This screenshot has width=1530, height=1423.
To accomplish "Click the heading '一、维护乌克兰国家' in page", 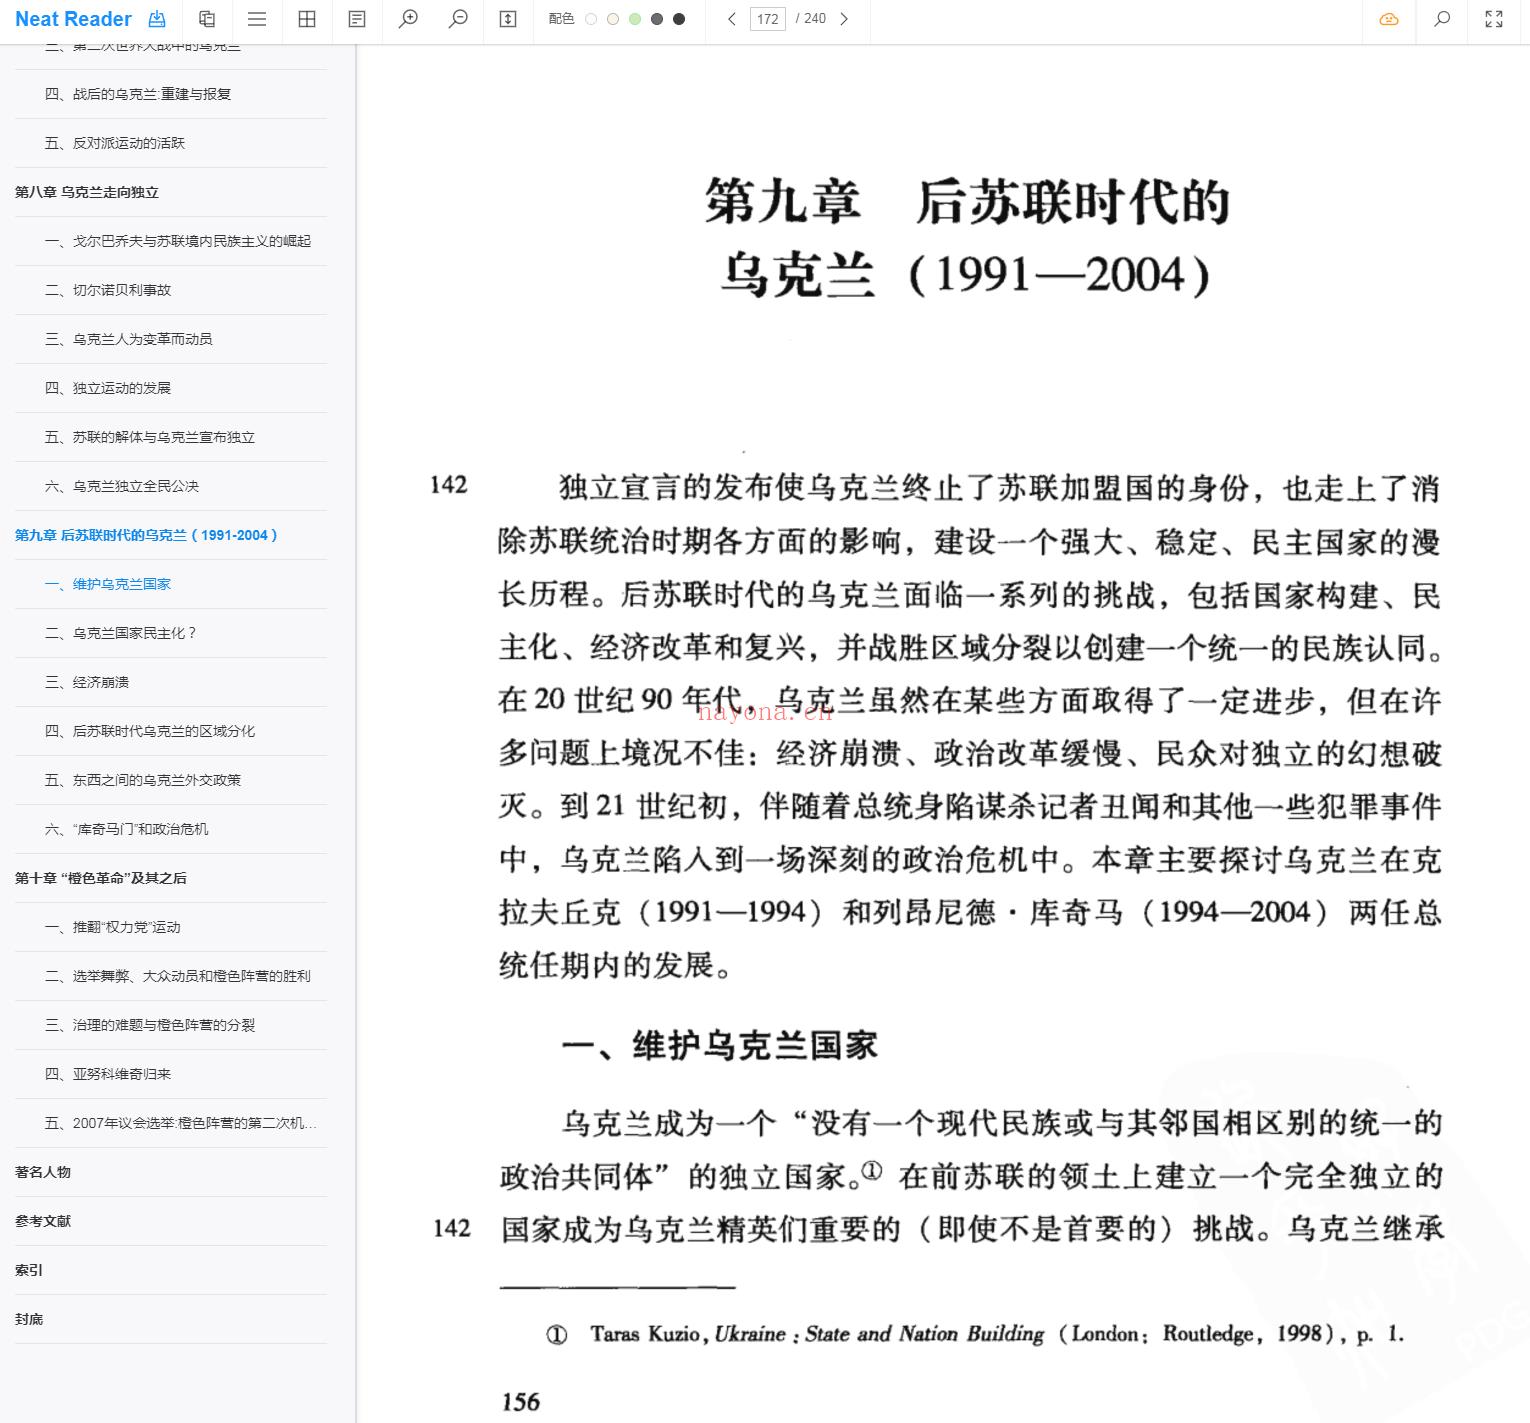I will [720, 1046].
